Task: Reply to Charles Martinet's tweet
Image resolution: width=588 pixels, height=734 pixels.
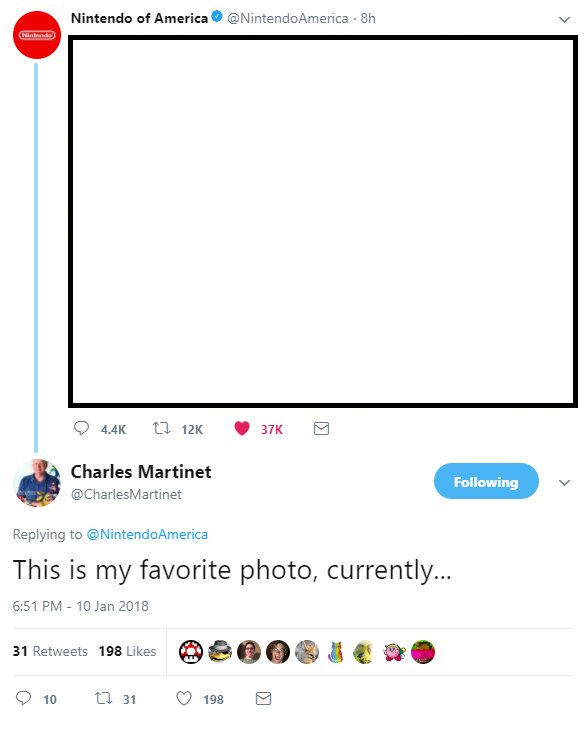Action: tap(23, 698)
